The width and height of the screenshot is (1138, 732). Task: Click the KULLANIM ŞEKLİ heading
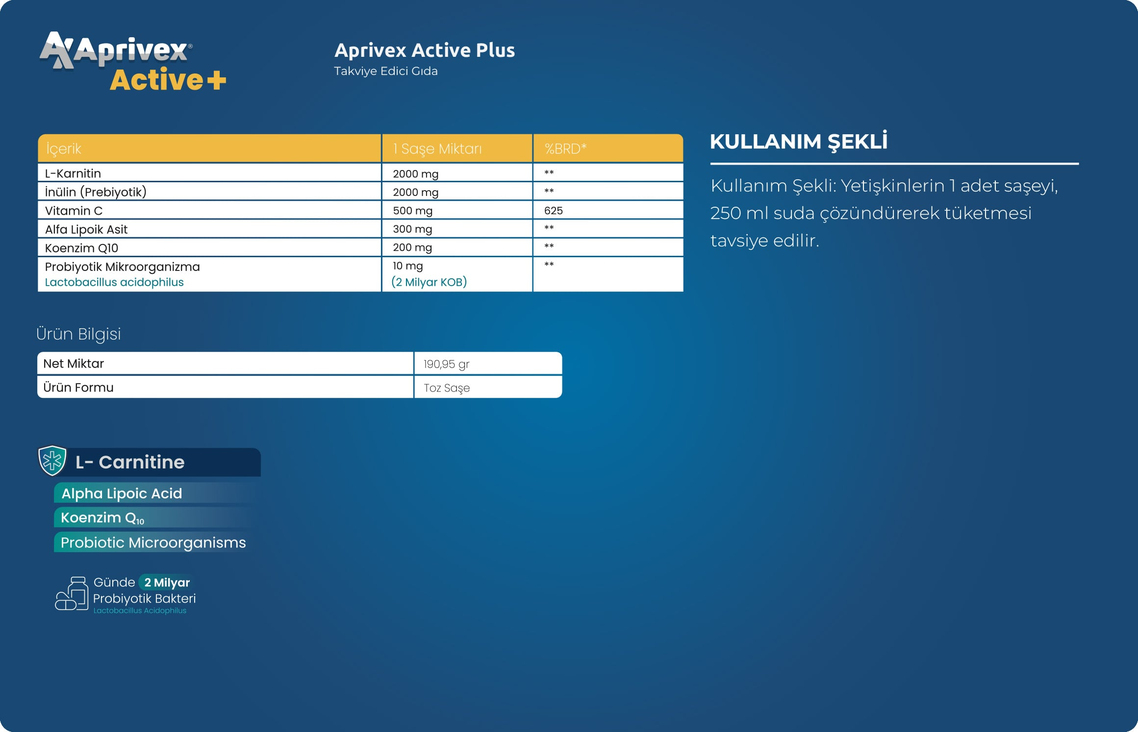pyautogui.click(x=798, y=142)
